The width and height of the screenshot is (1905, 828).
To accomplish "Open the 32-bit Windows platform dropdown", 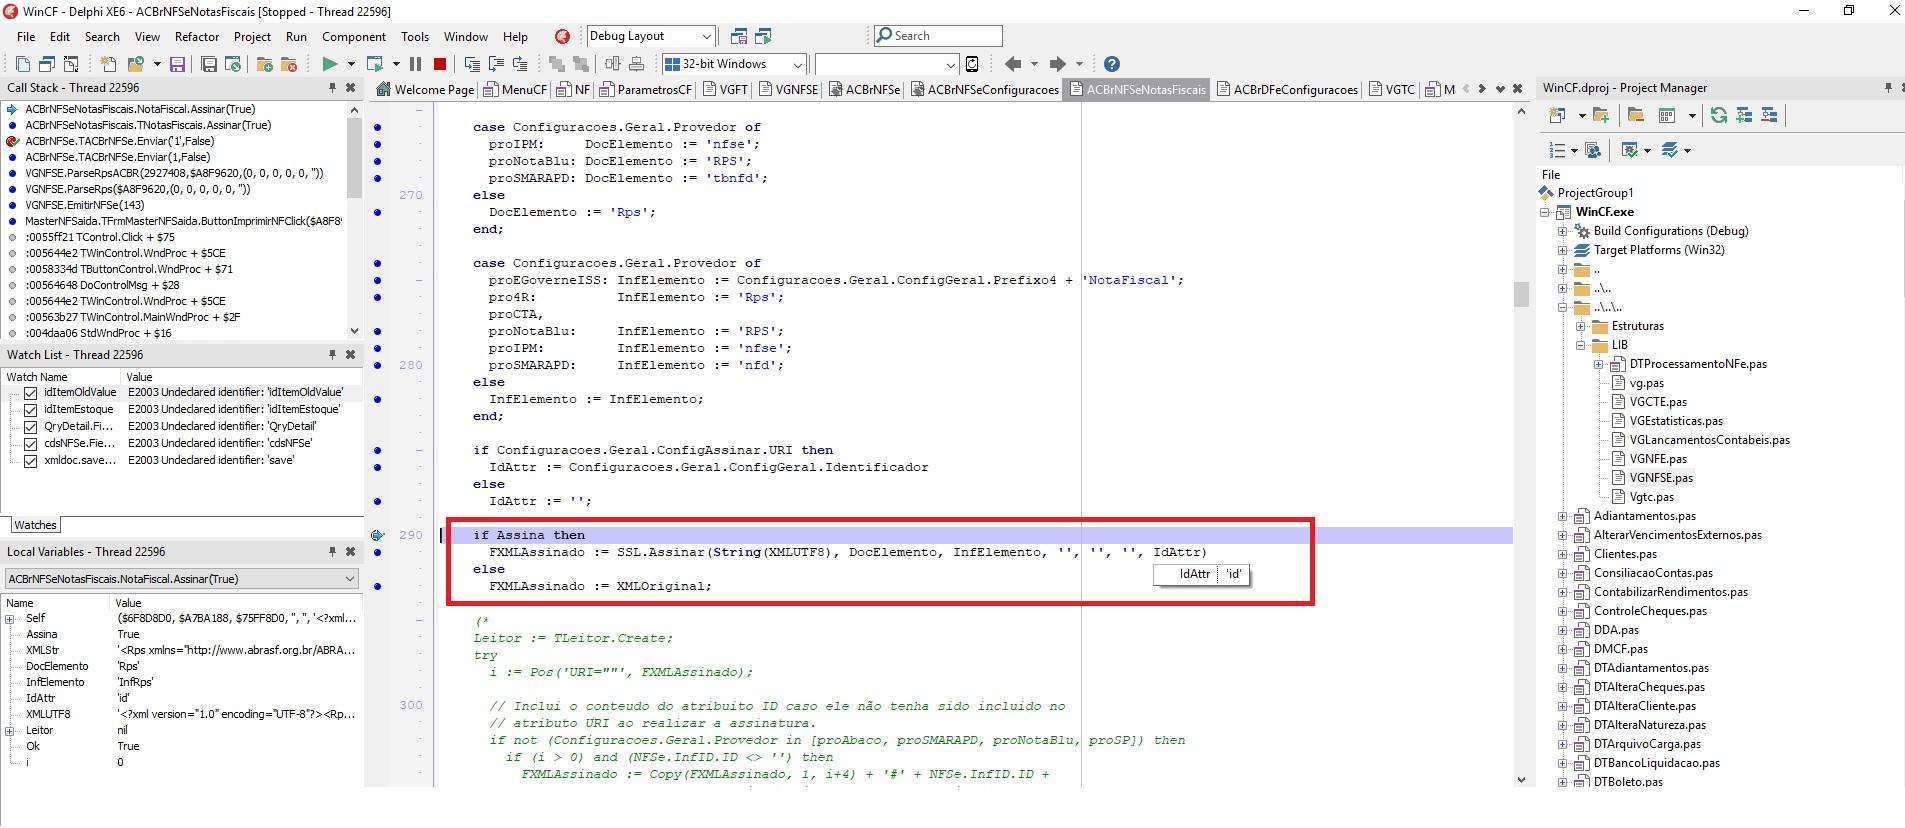I will [x=797, y=64].
